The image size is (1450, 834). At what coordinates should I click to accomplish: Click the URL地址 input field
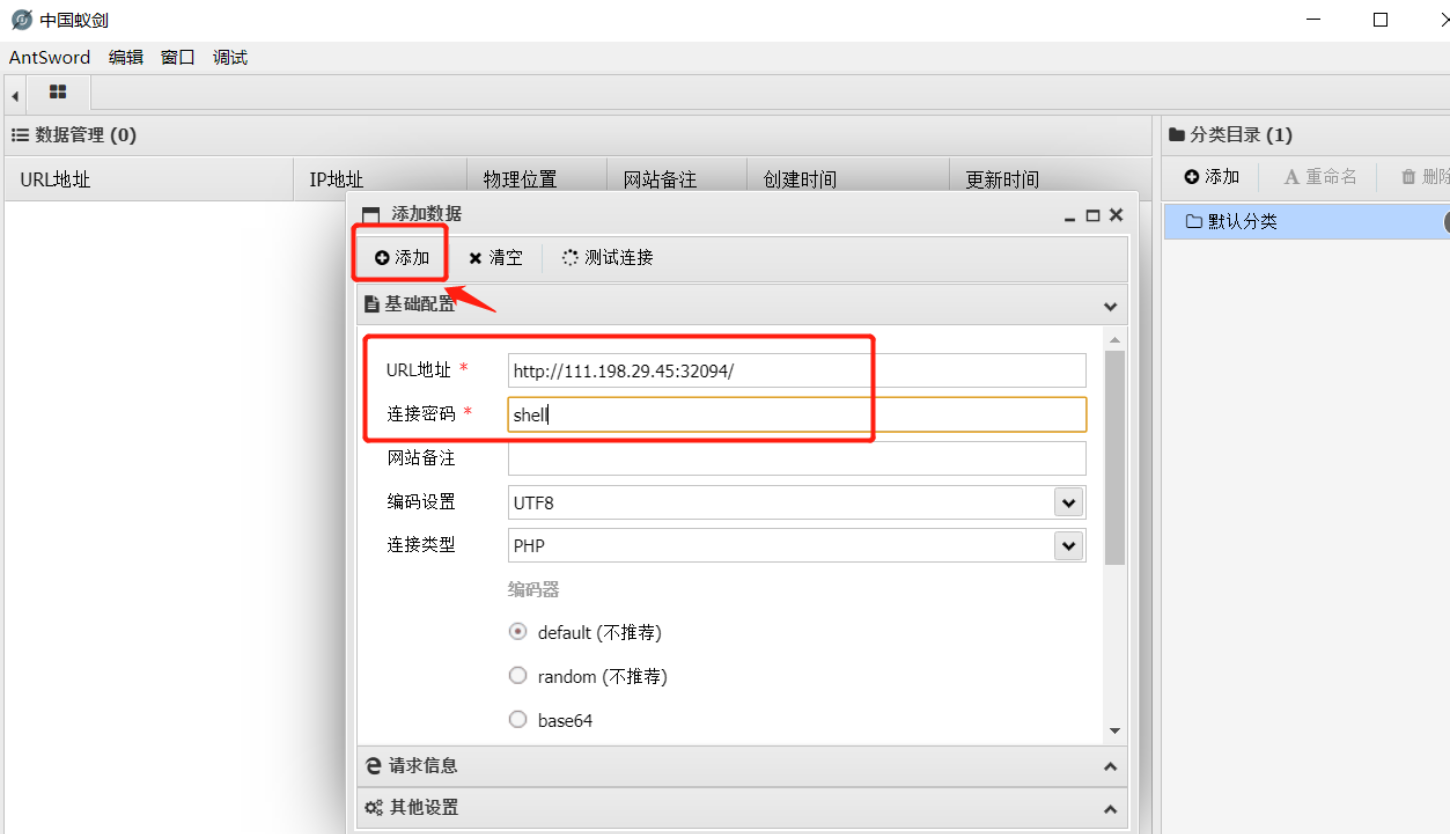(796, 370)
